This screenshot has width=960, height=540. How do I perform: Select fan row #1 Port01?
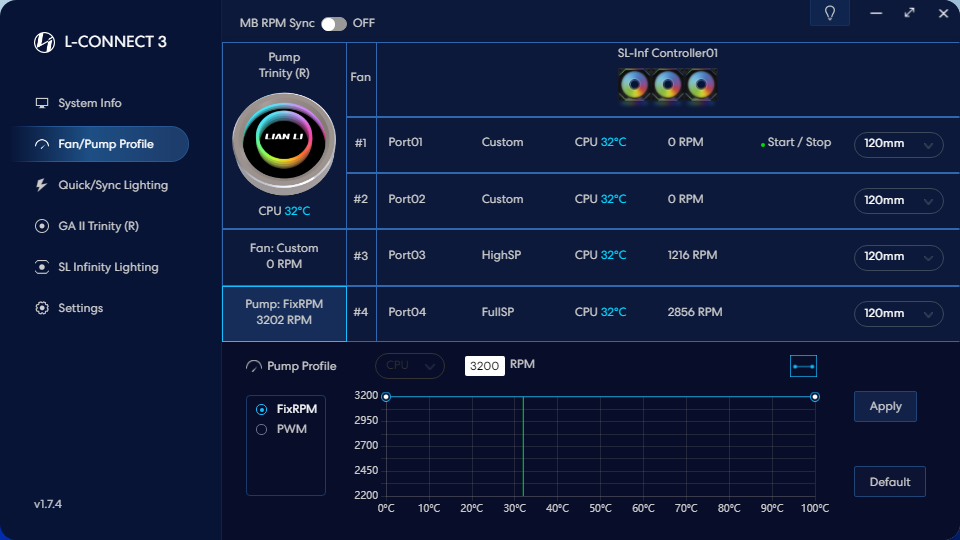(653, 144)
